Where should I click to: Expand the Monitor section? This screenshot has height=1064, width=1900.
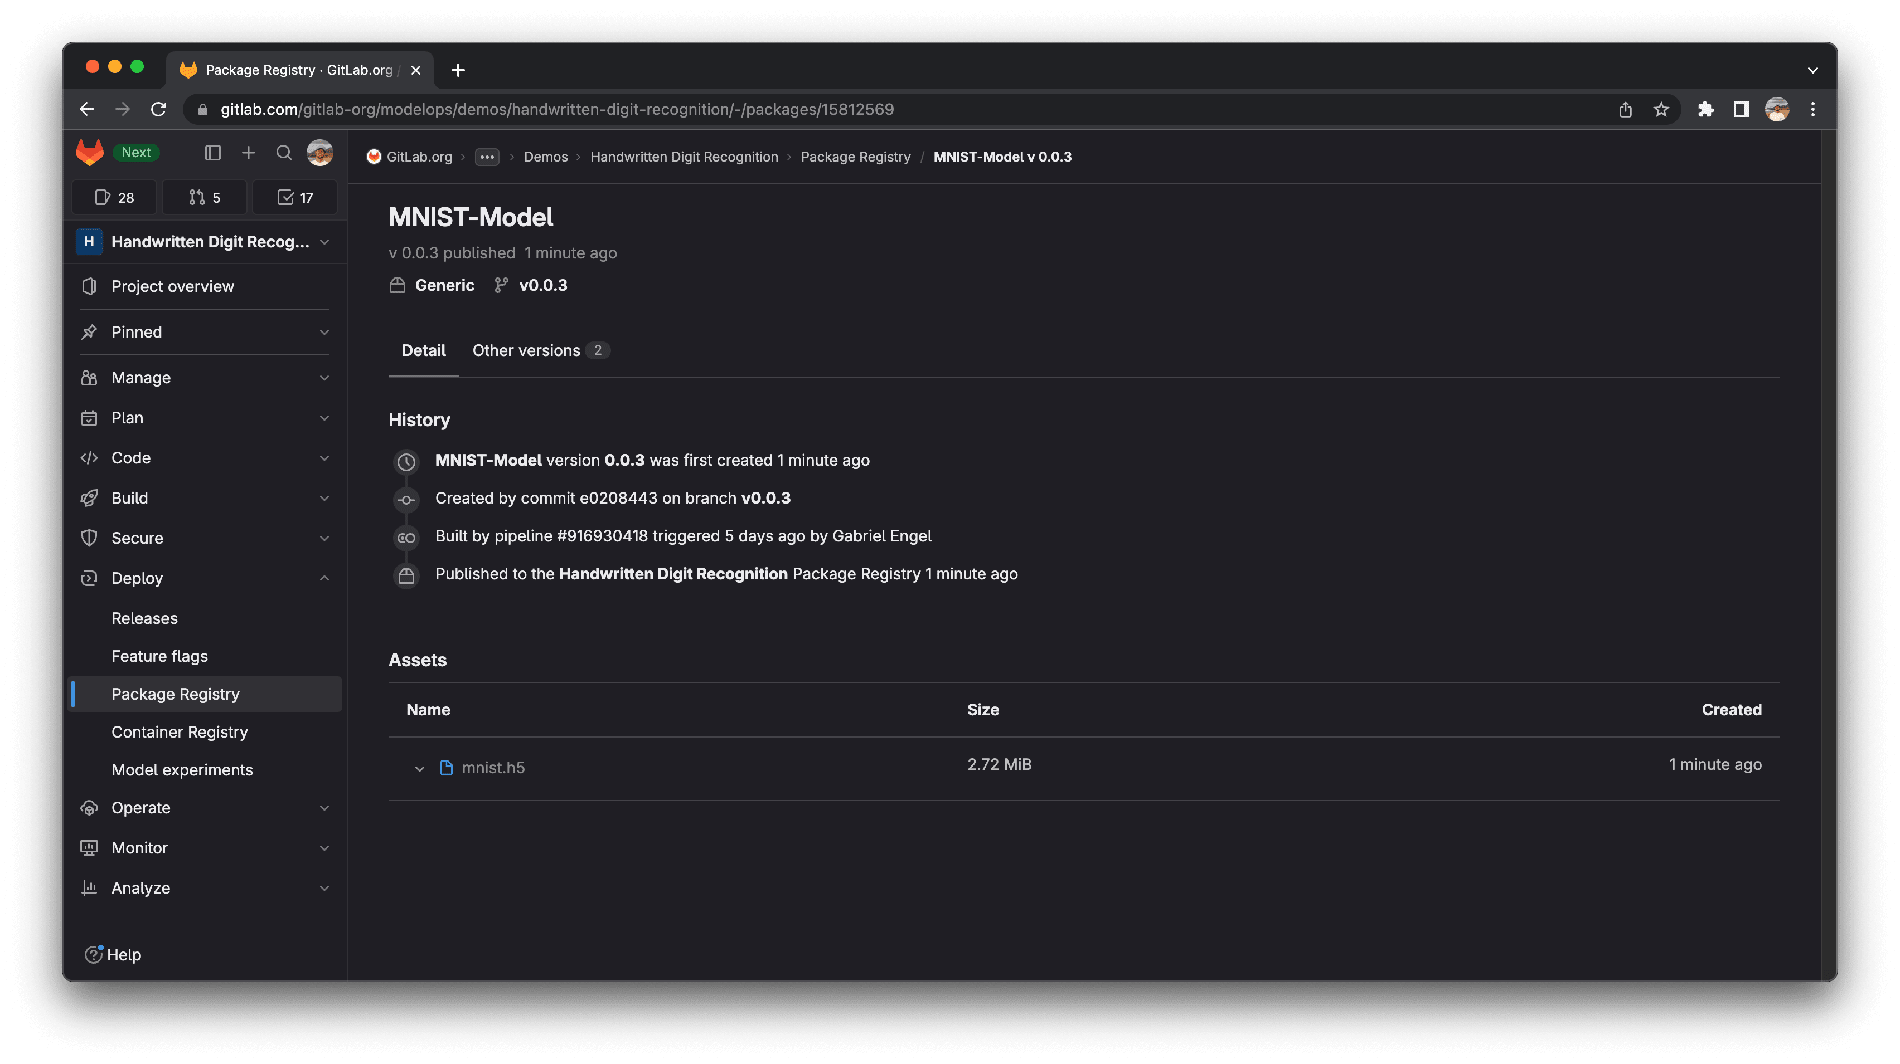tap(206, 848)
